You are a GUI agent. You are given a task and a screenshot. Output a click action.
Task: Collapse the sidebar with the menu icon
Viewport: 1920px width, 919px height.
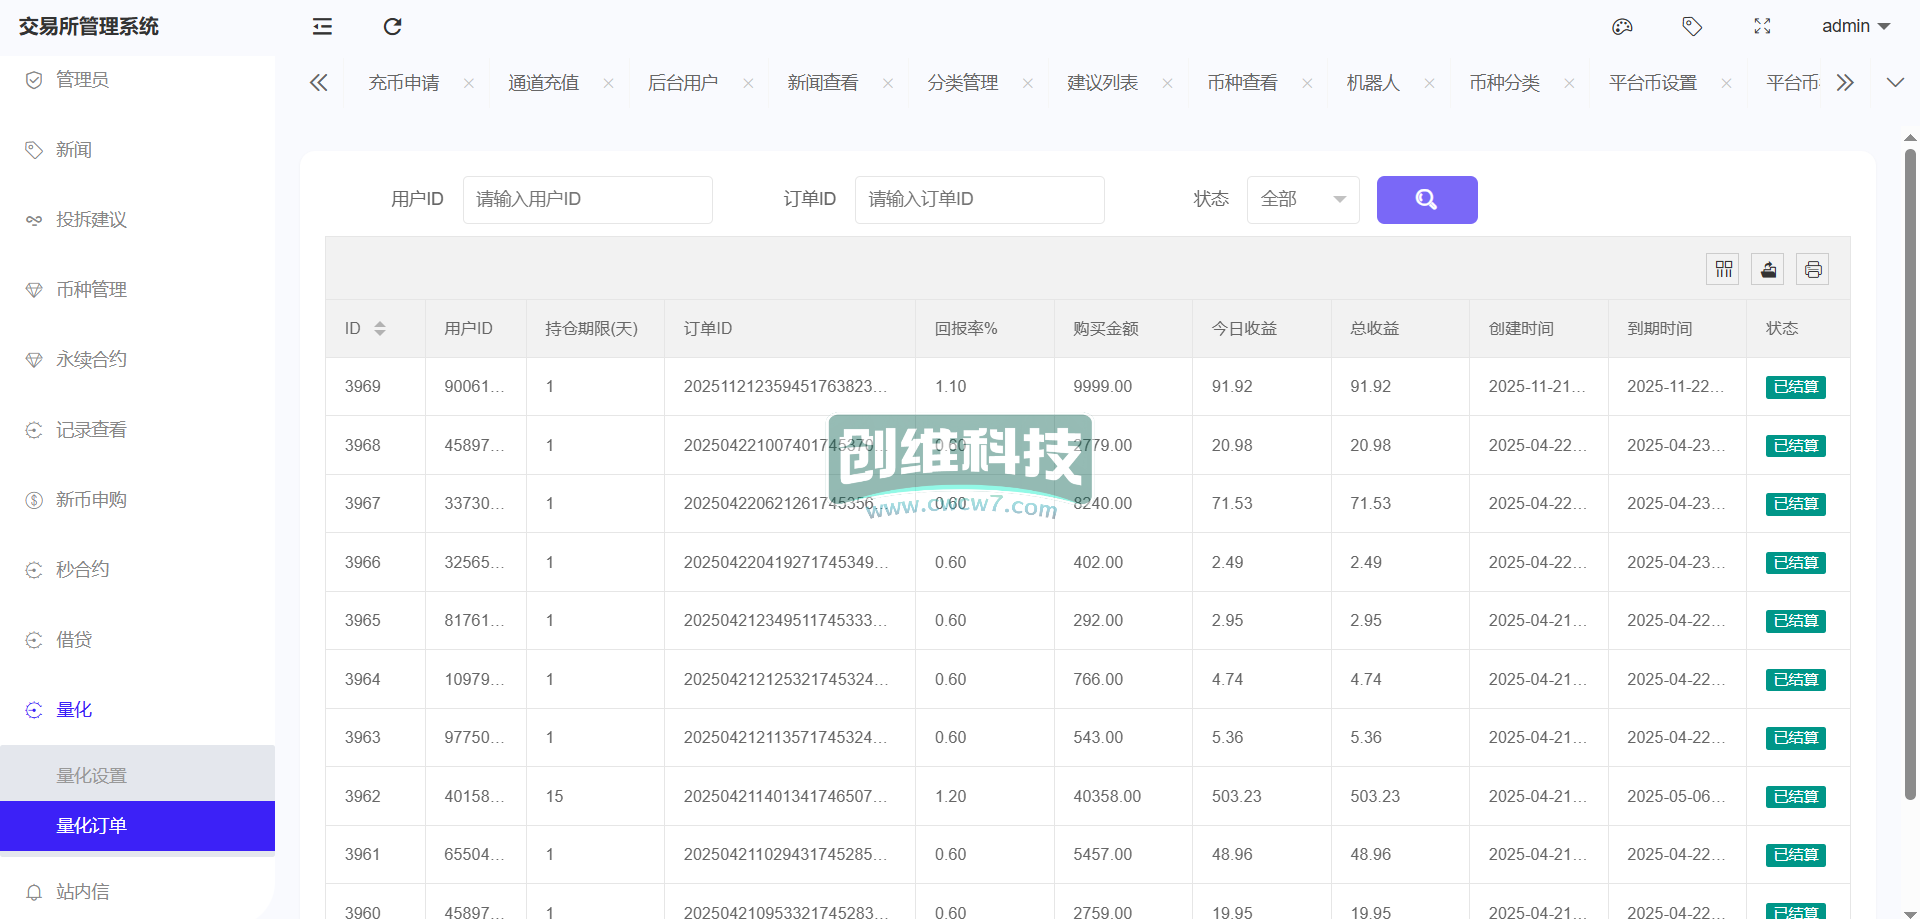(322, 27)
